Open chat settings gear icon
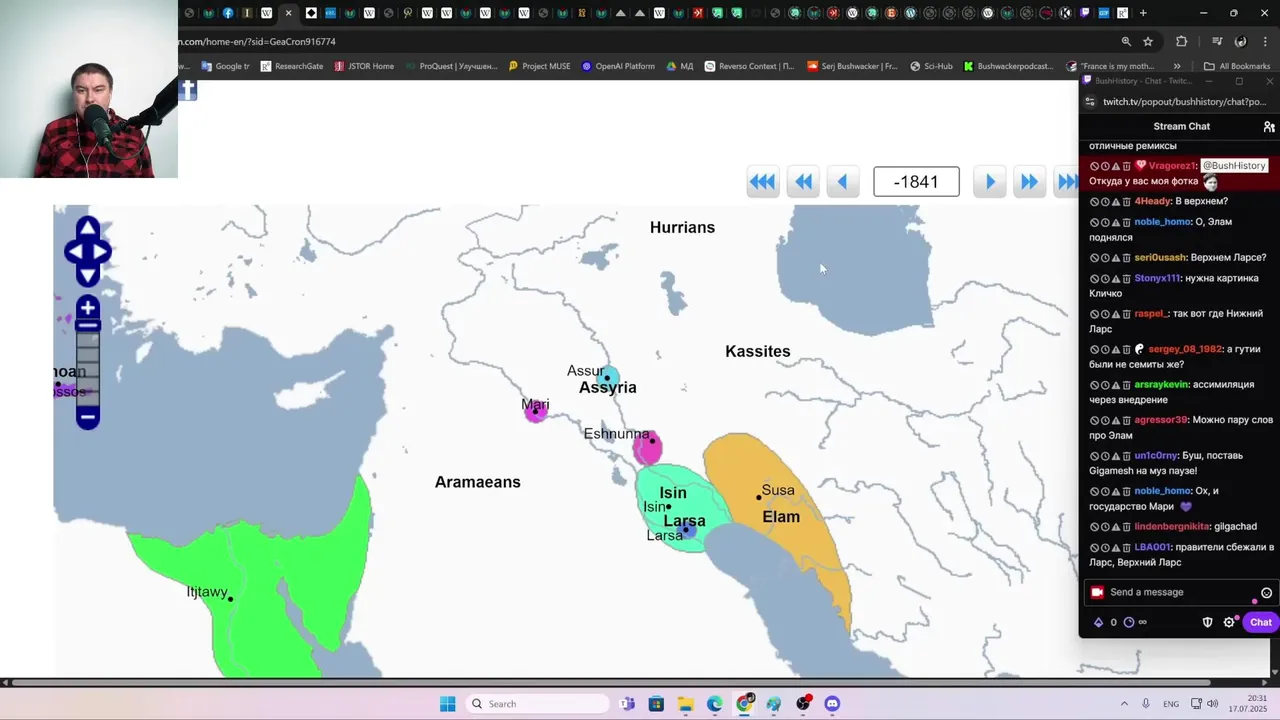1280x720 pixels. 1229,622
